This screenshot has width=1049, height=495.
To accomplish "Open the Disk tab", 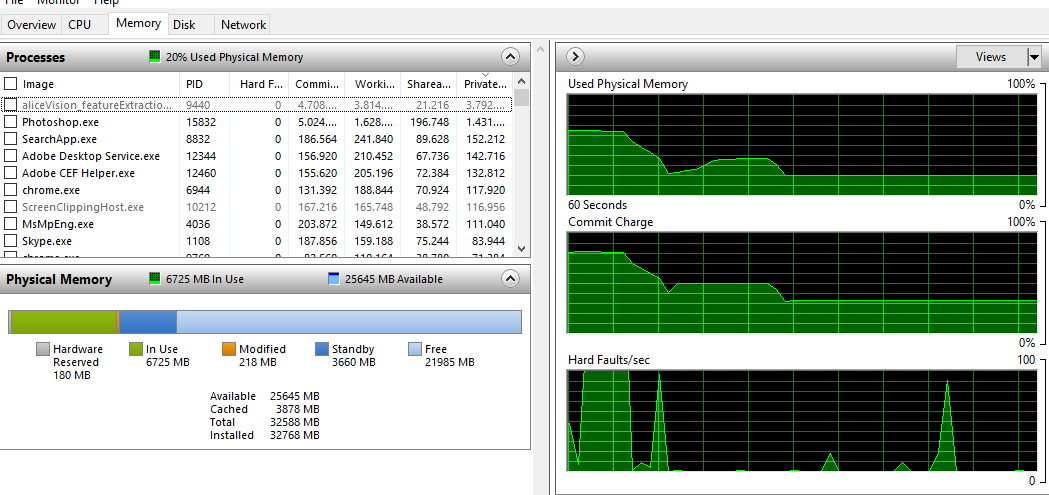I will (x=184, y=25).
